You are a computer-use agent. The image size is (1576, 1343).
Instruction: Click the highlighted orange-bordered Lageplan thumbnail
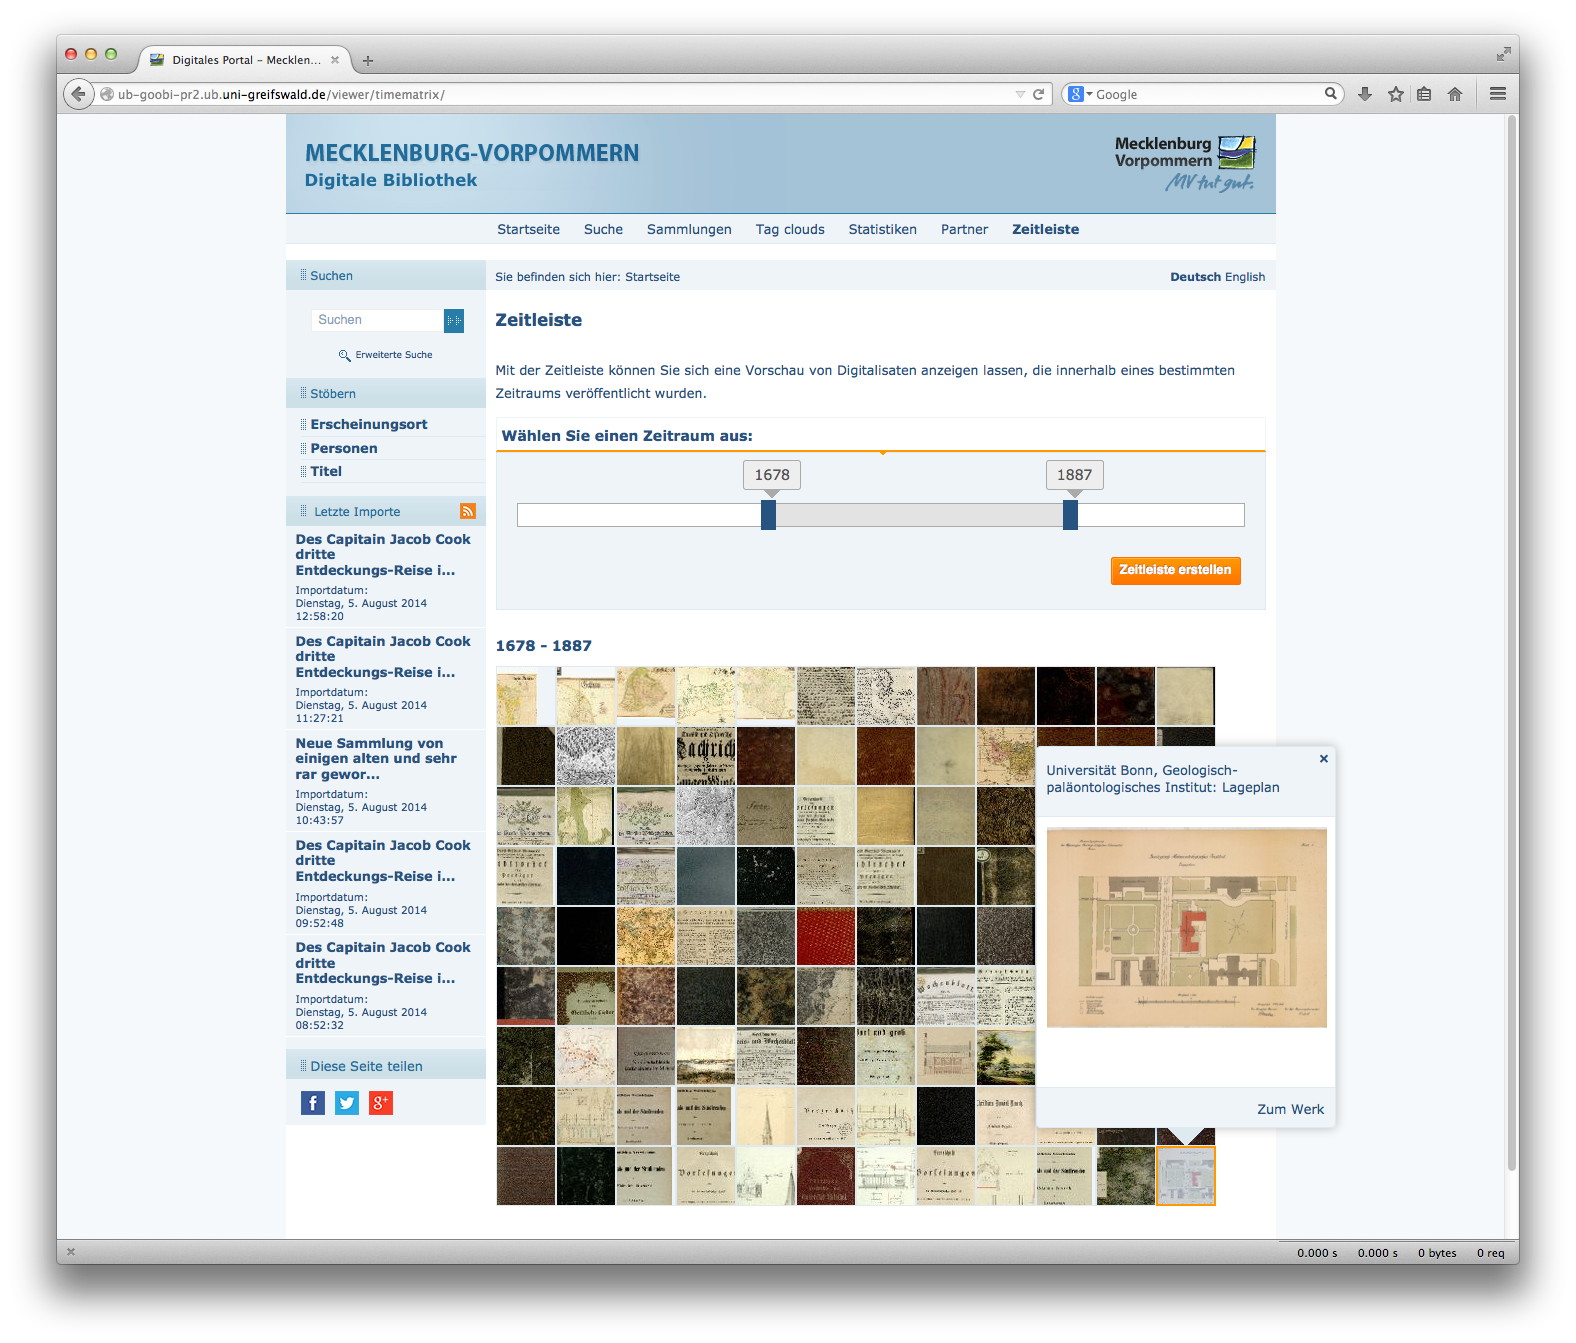tap(1186, 1176)
